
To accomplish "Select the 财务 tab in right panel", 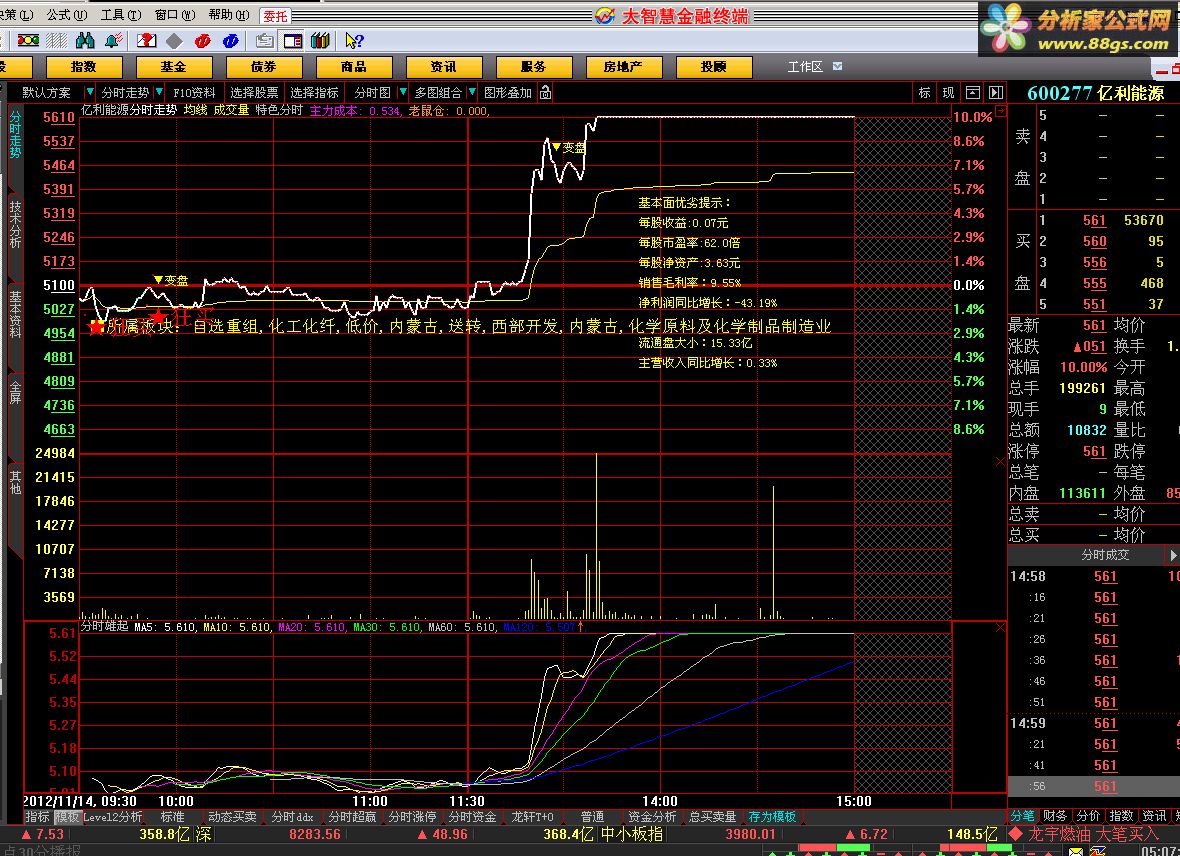I will [x=1055, y=816].
